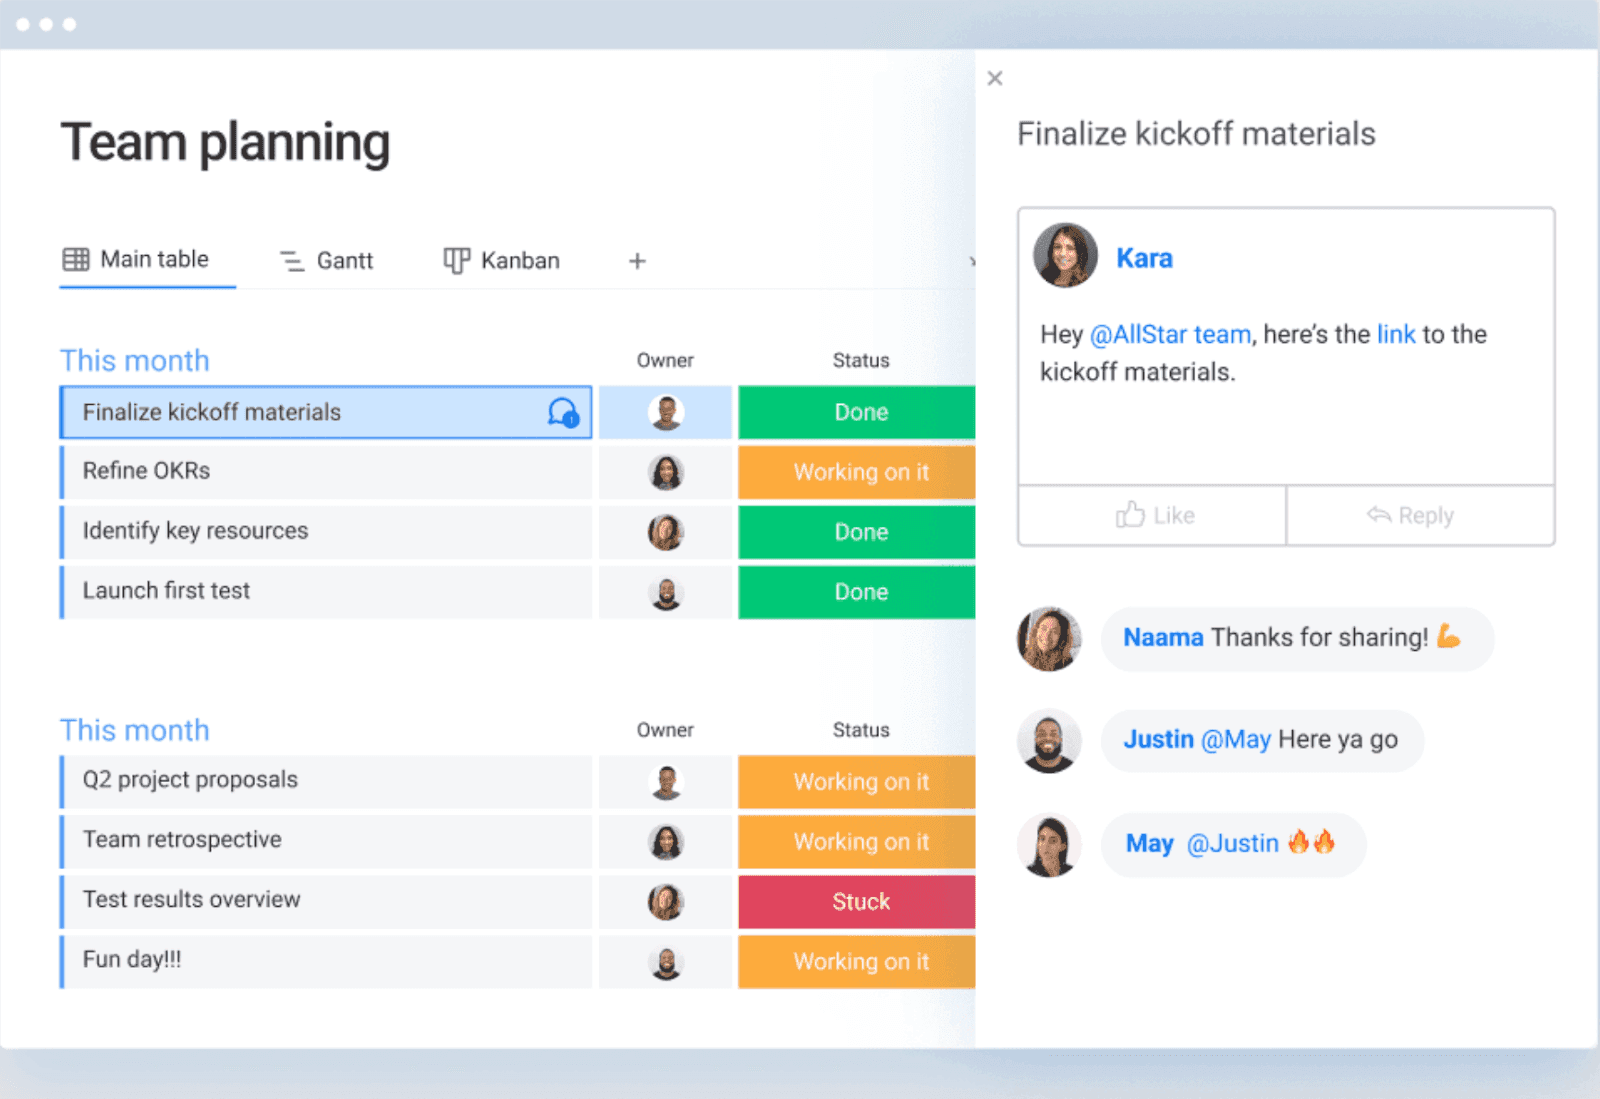Click owner avatar for Q2 project proposals
Viewport: 1600px width, 1099px height.
click(x=666, y=781)
